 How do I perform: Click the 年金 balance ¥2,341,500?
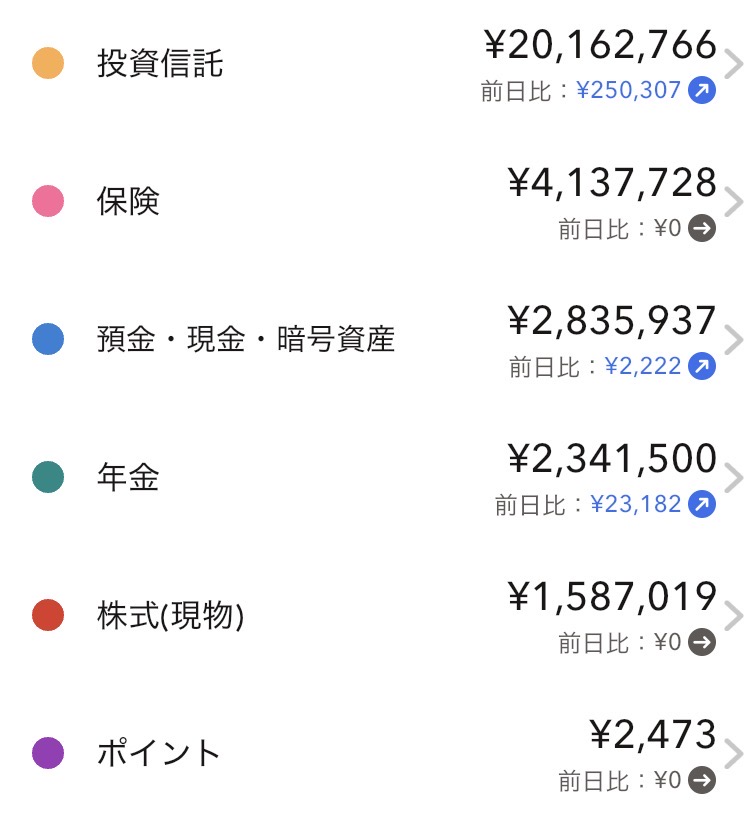coord(612,459)
